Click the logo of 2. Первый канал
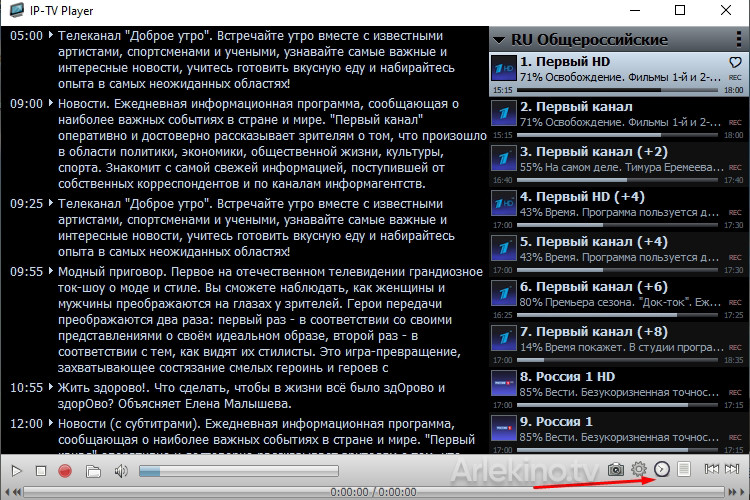The height and width of the screenshot is (500, 750). (504, 114)
